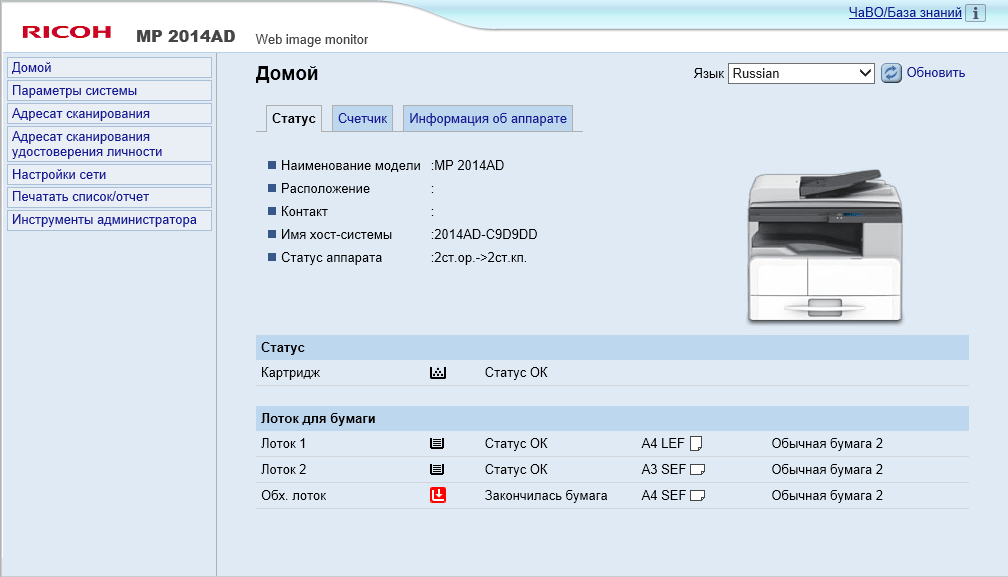The width and height of the screenshot is (1008, 577).
Task: Click Обычная бумага 2 in Обх. лоток row
Action: click(x=827, y=495)
